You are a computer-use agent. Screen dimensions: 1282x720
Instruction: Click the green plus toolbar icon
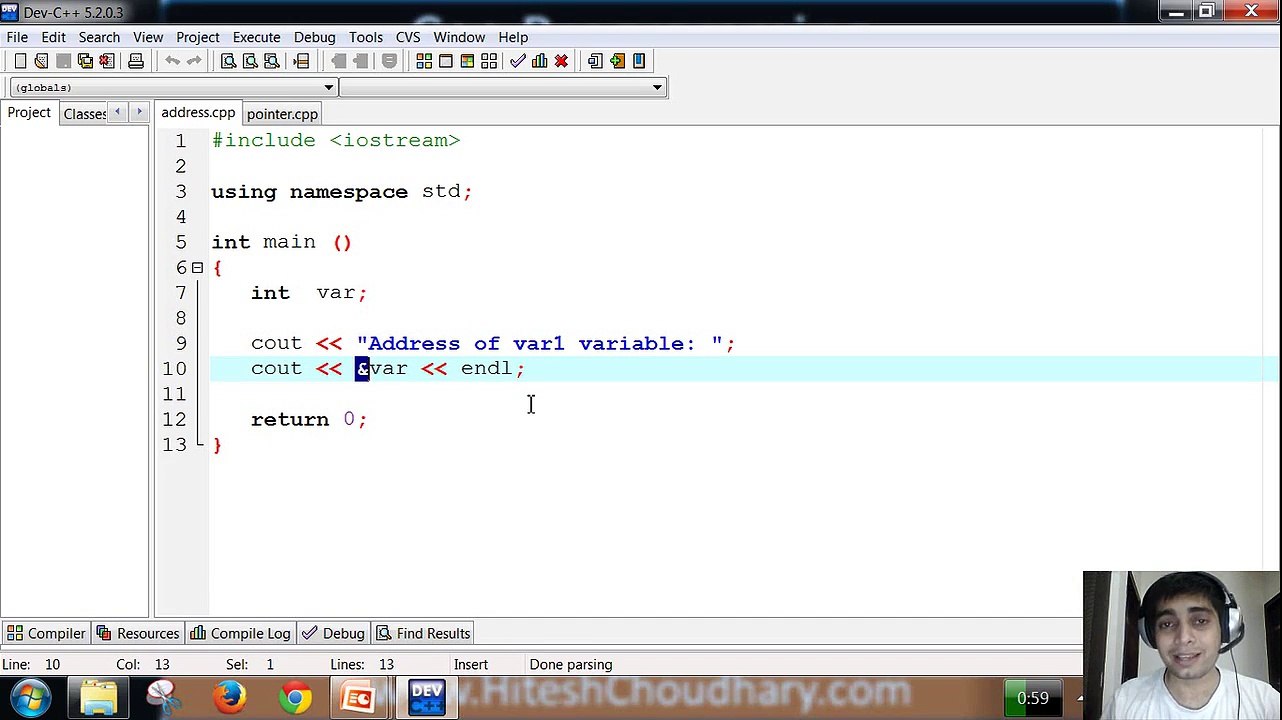617,61
